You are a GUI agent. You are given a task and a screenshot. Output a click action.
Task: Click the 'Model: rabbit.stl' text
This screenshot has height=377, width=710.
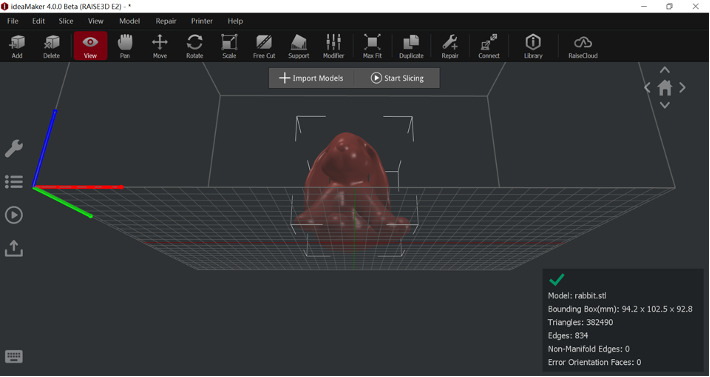[x=577, y=296]
